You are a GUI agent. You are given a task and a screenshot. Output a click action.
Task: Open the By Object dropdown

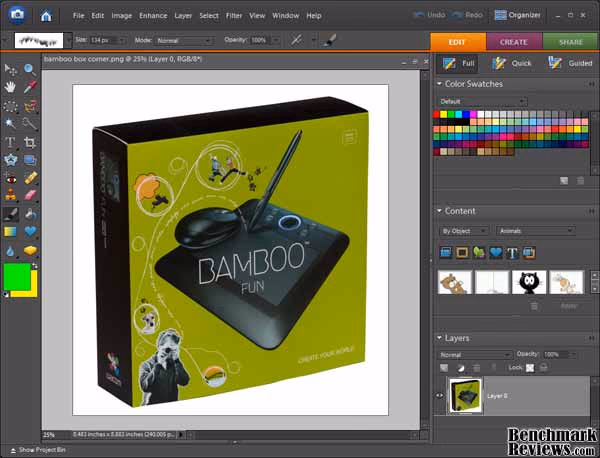pos(464,231)
